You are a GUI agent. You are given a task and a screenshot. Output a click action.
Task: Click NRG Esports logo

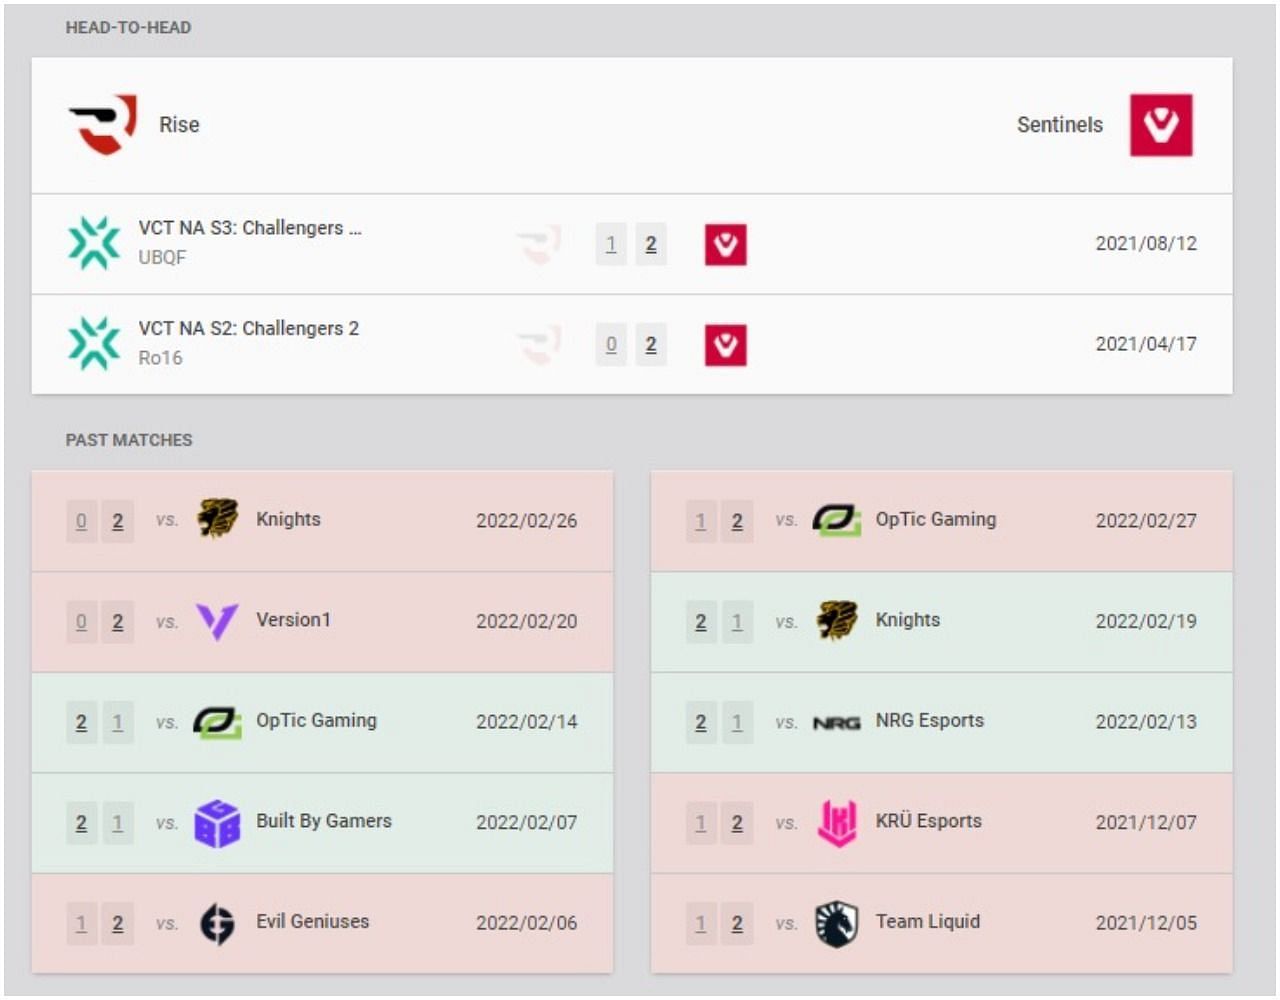pos(837,722)
